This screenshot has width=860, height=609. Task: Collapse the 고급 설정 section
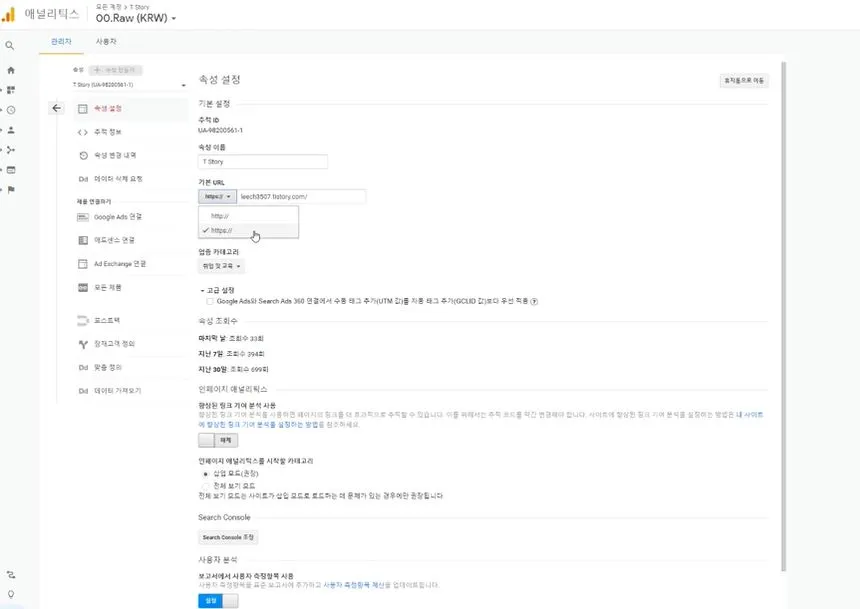click(x=218, y=290)
